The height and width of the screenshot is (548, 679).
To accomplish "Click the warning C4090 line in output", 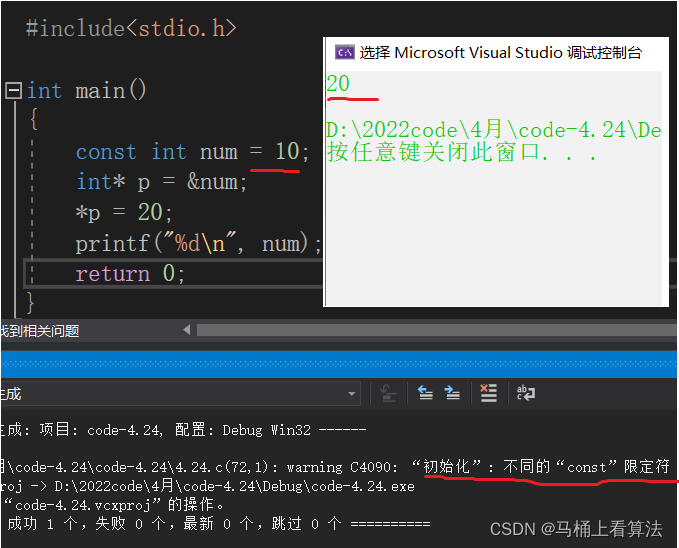I will point(340,466).
